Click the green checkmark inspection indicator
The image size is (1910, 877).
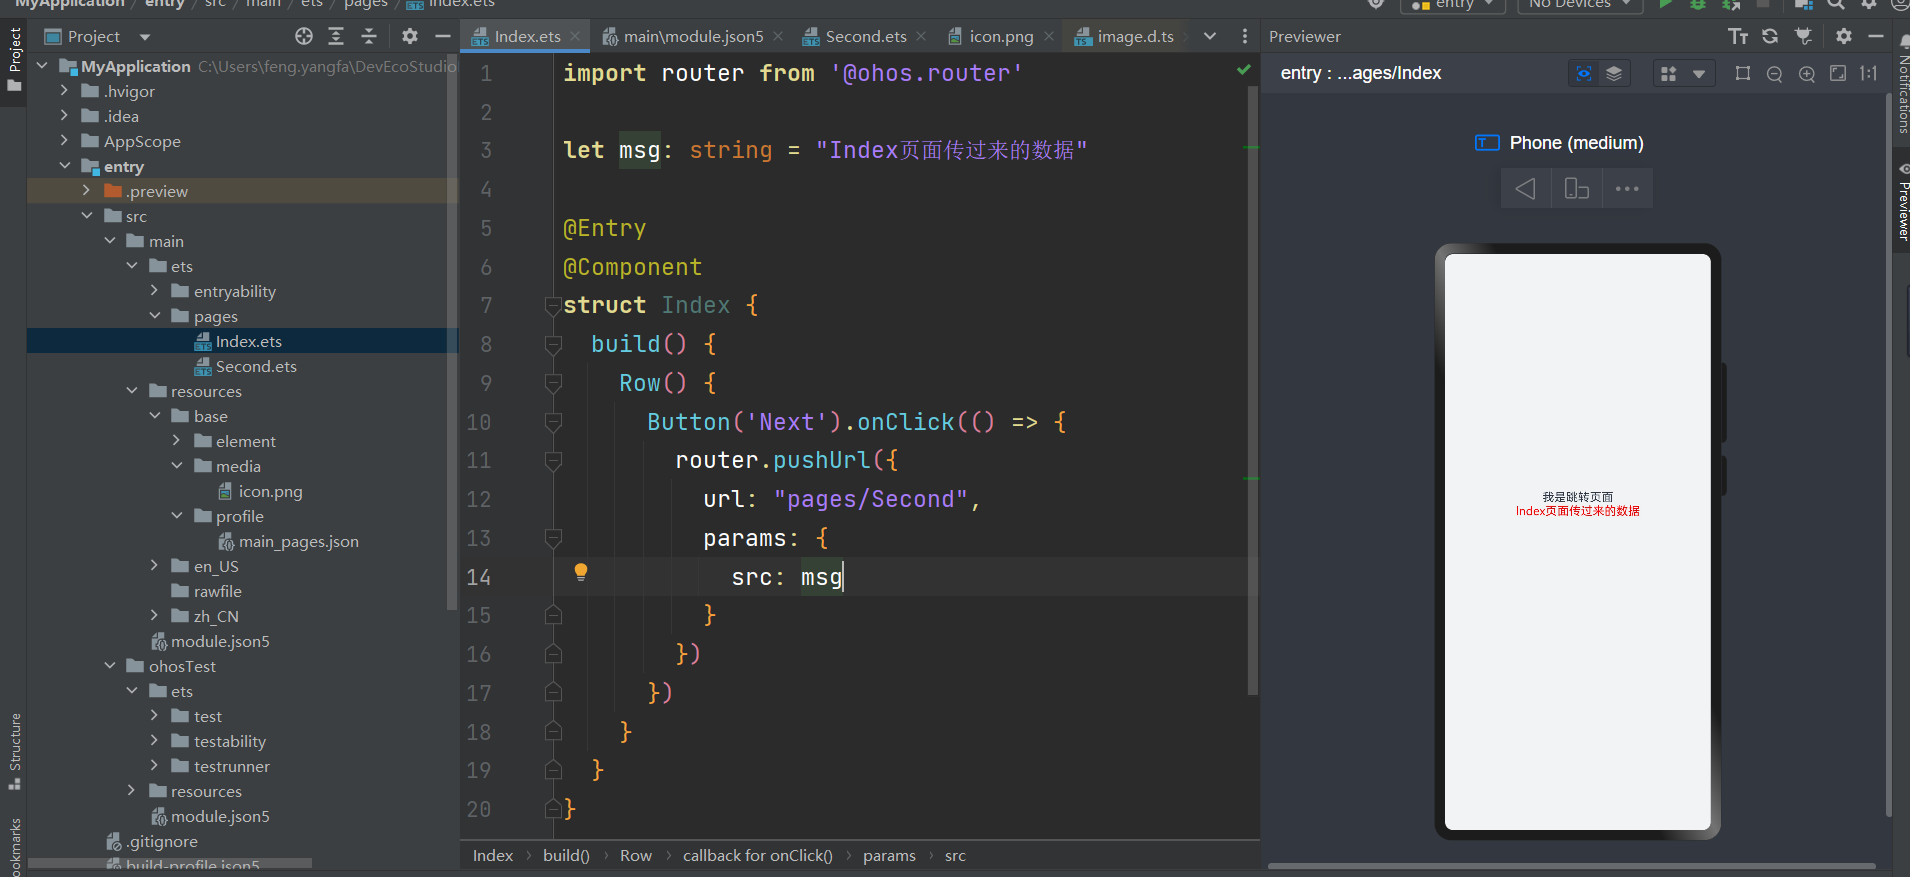[x=1244, y=70]
